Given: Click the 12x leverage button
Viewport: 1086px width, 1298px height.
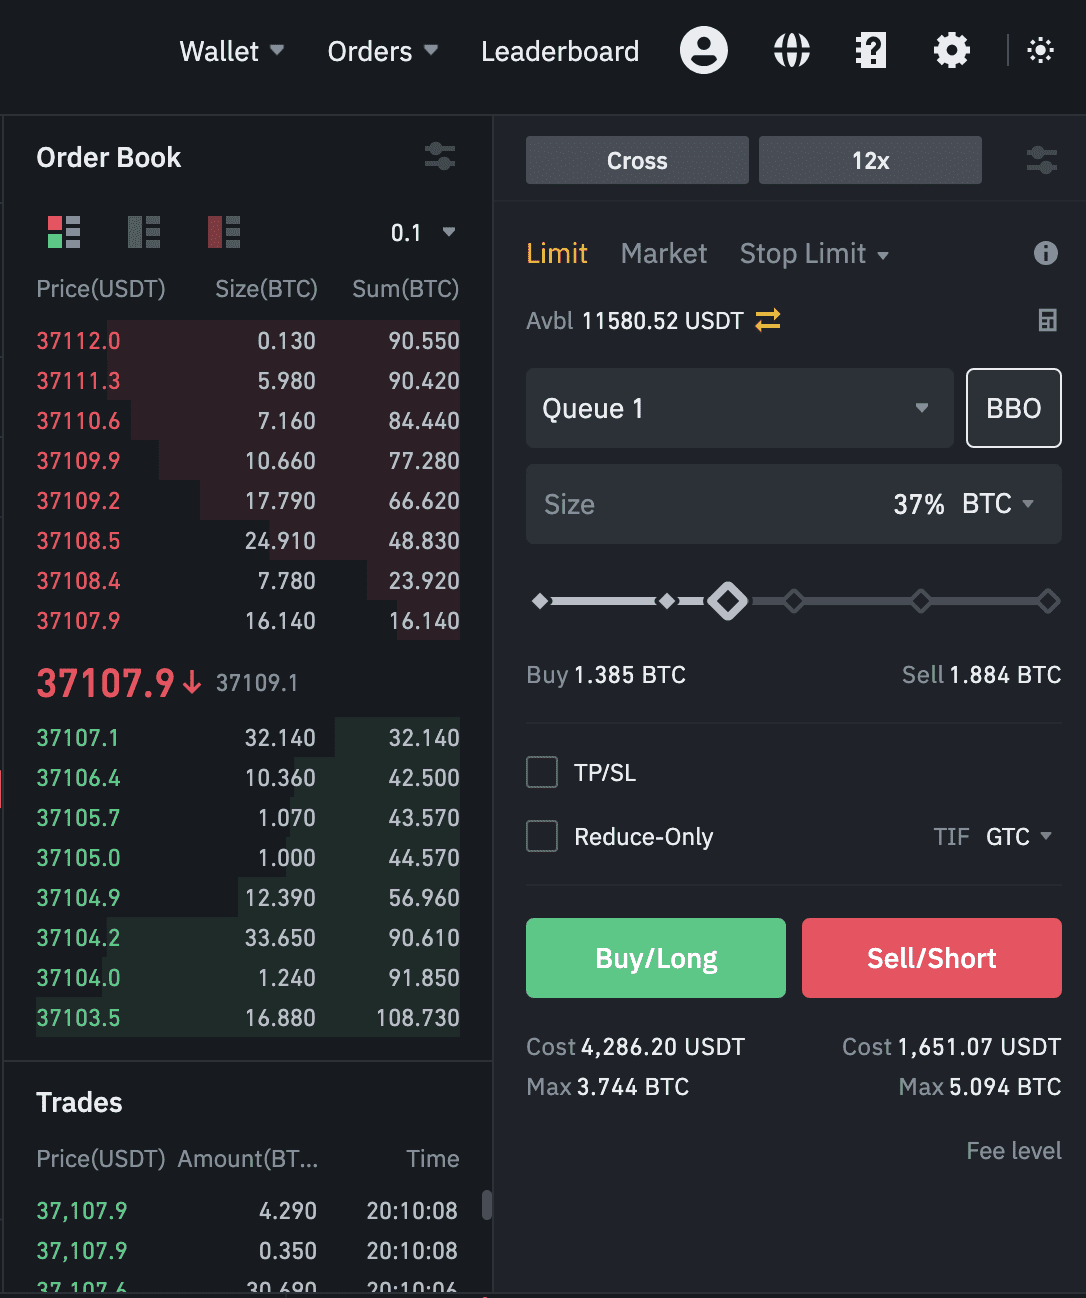Looking at the screenshot, I should click(x=870, y=160).
